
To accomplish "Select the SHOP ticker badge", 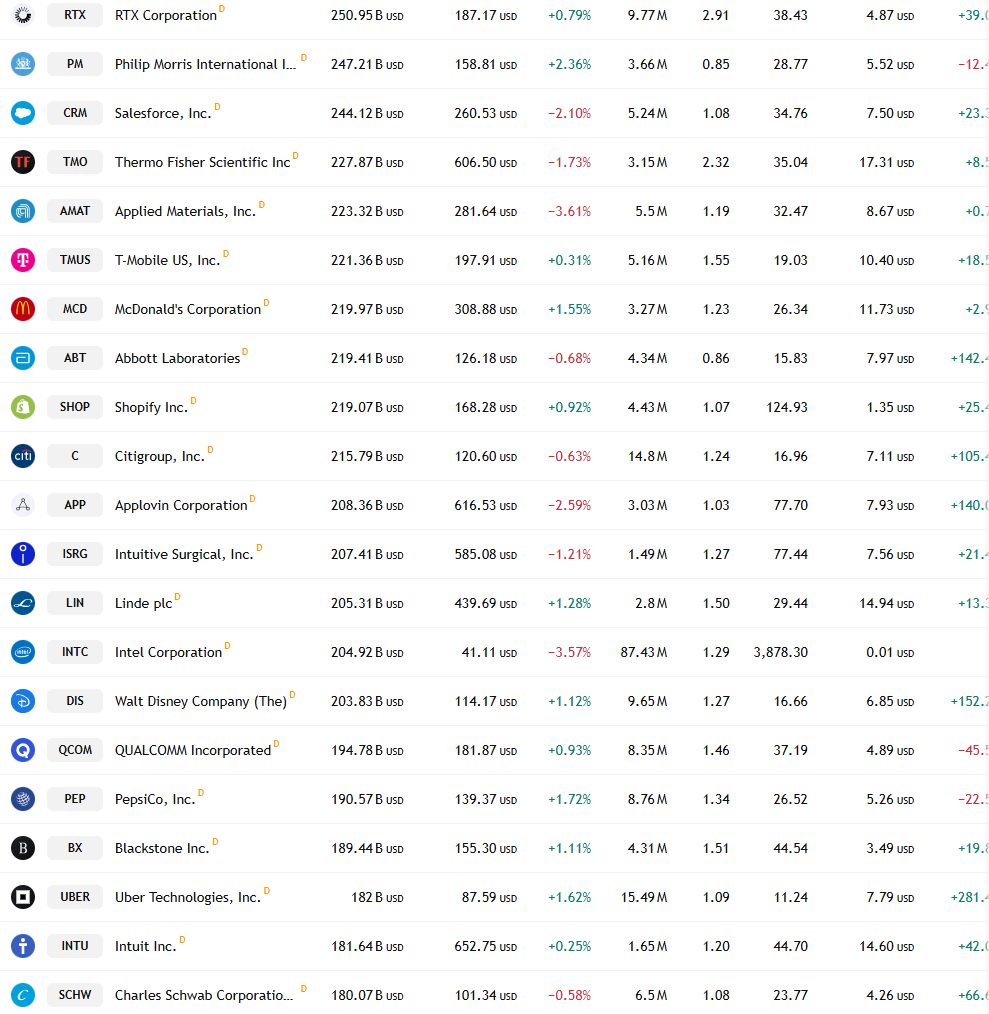I will pyautogui.click(x=75, y=407).
